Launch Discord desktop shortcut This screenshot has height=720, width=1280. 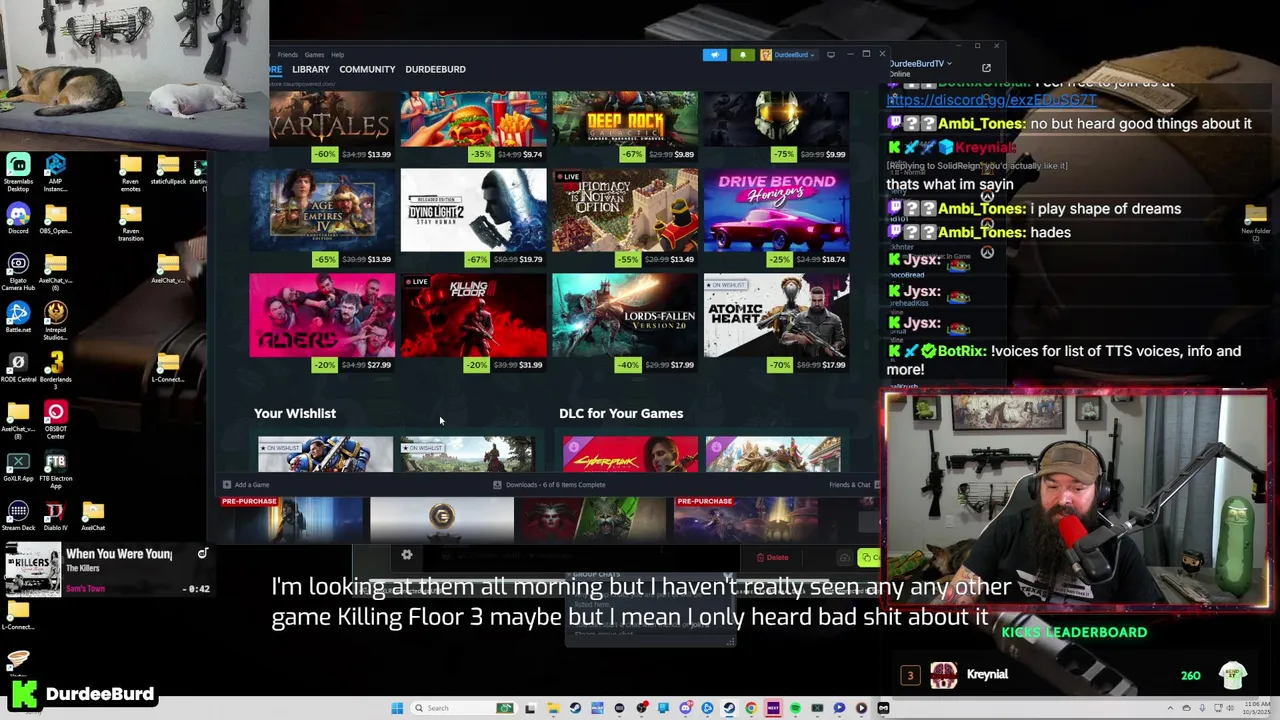pos(18,220)
